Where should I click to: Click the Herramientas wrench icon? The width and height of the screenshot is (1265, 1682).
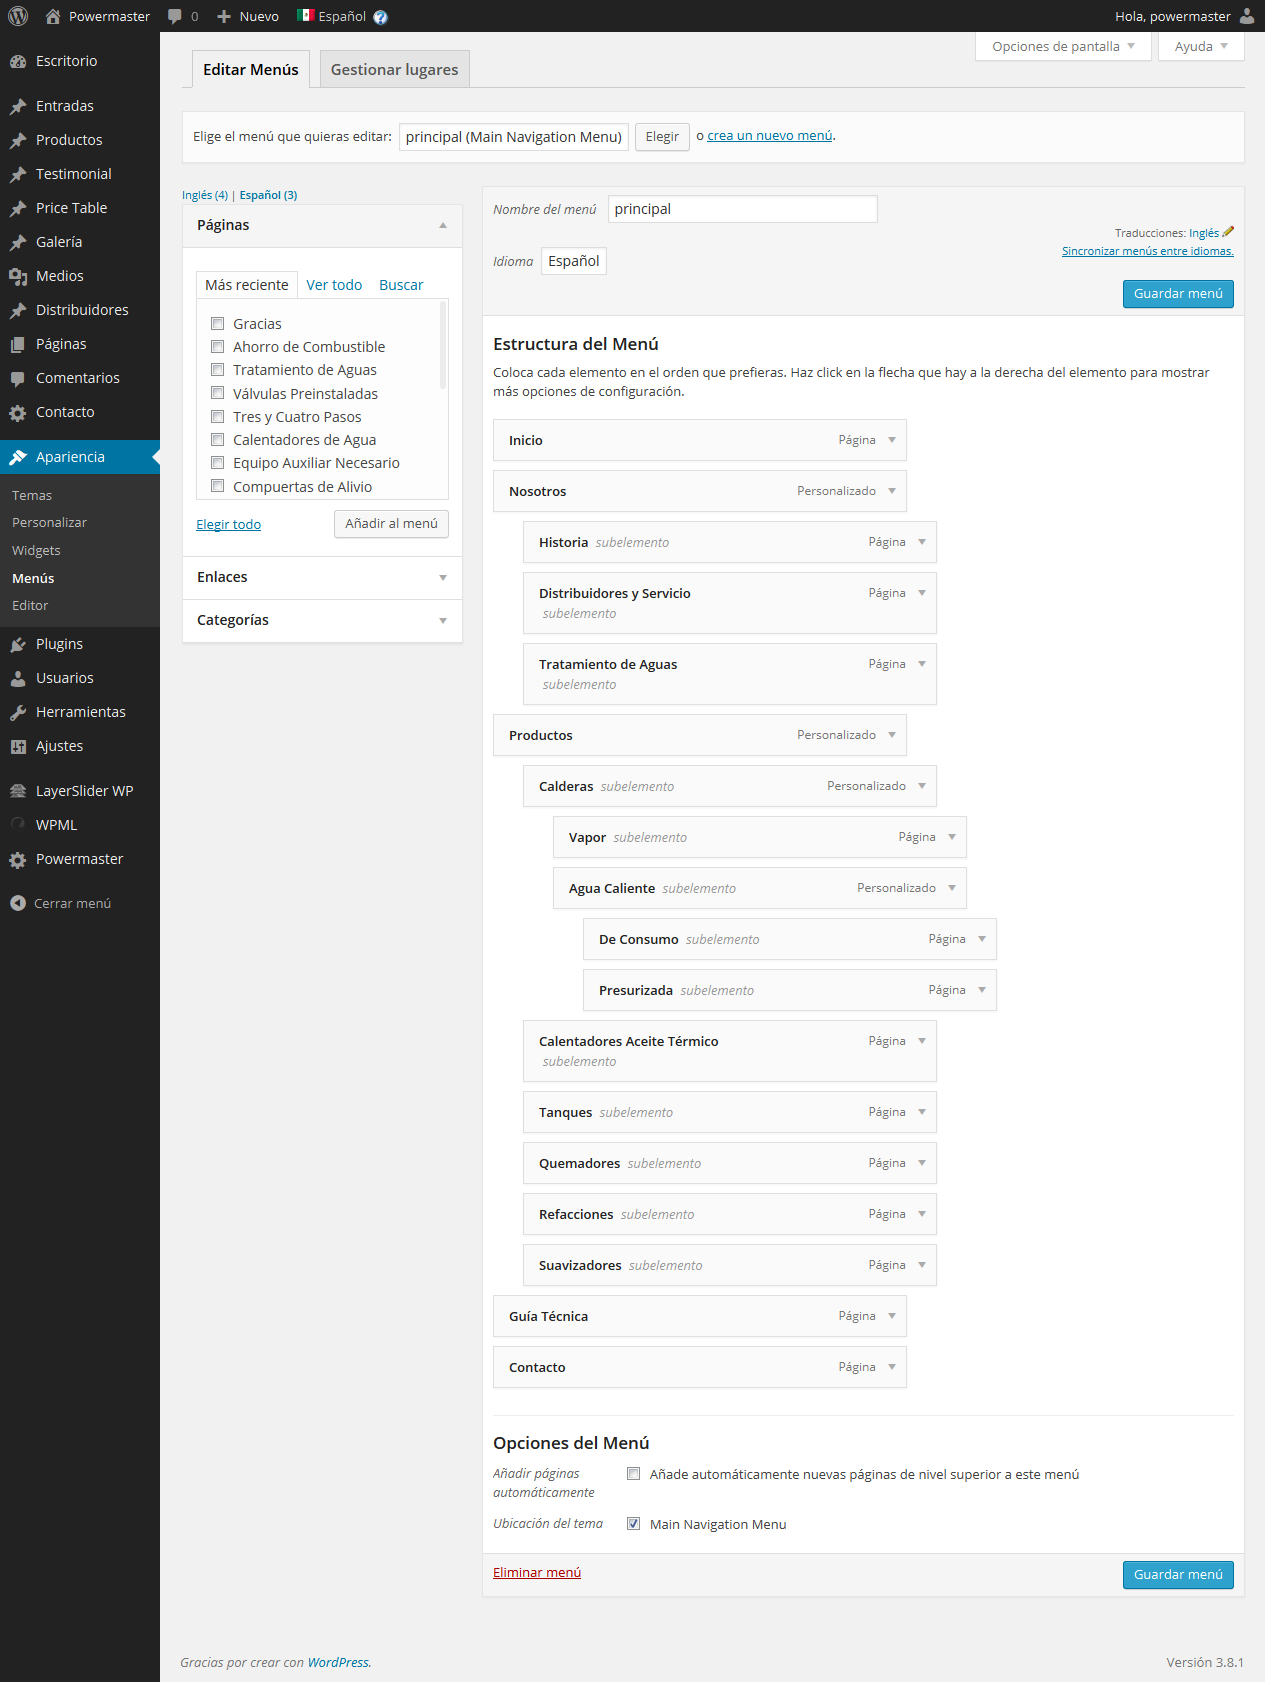(18, 712)
